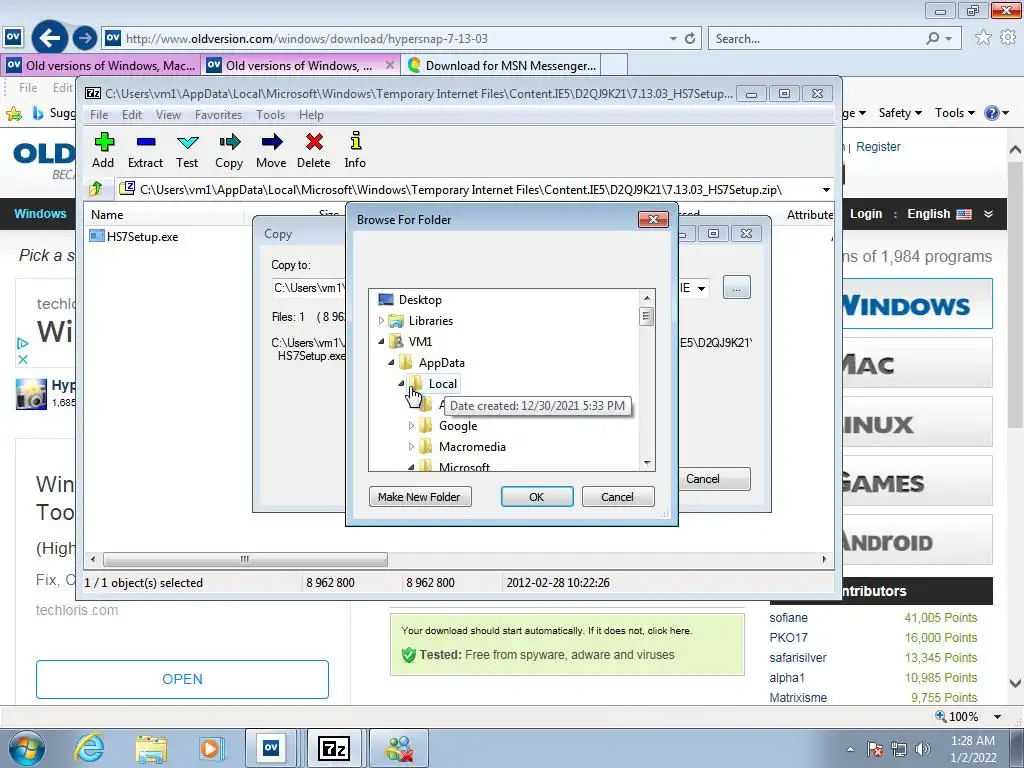Select HS7Setup.exe in 7-Zip file list
Screen dimensions: 1024x768
tap(142, 236)
